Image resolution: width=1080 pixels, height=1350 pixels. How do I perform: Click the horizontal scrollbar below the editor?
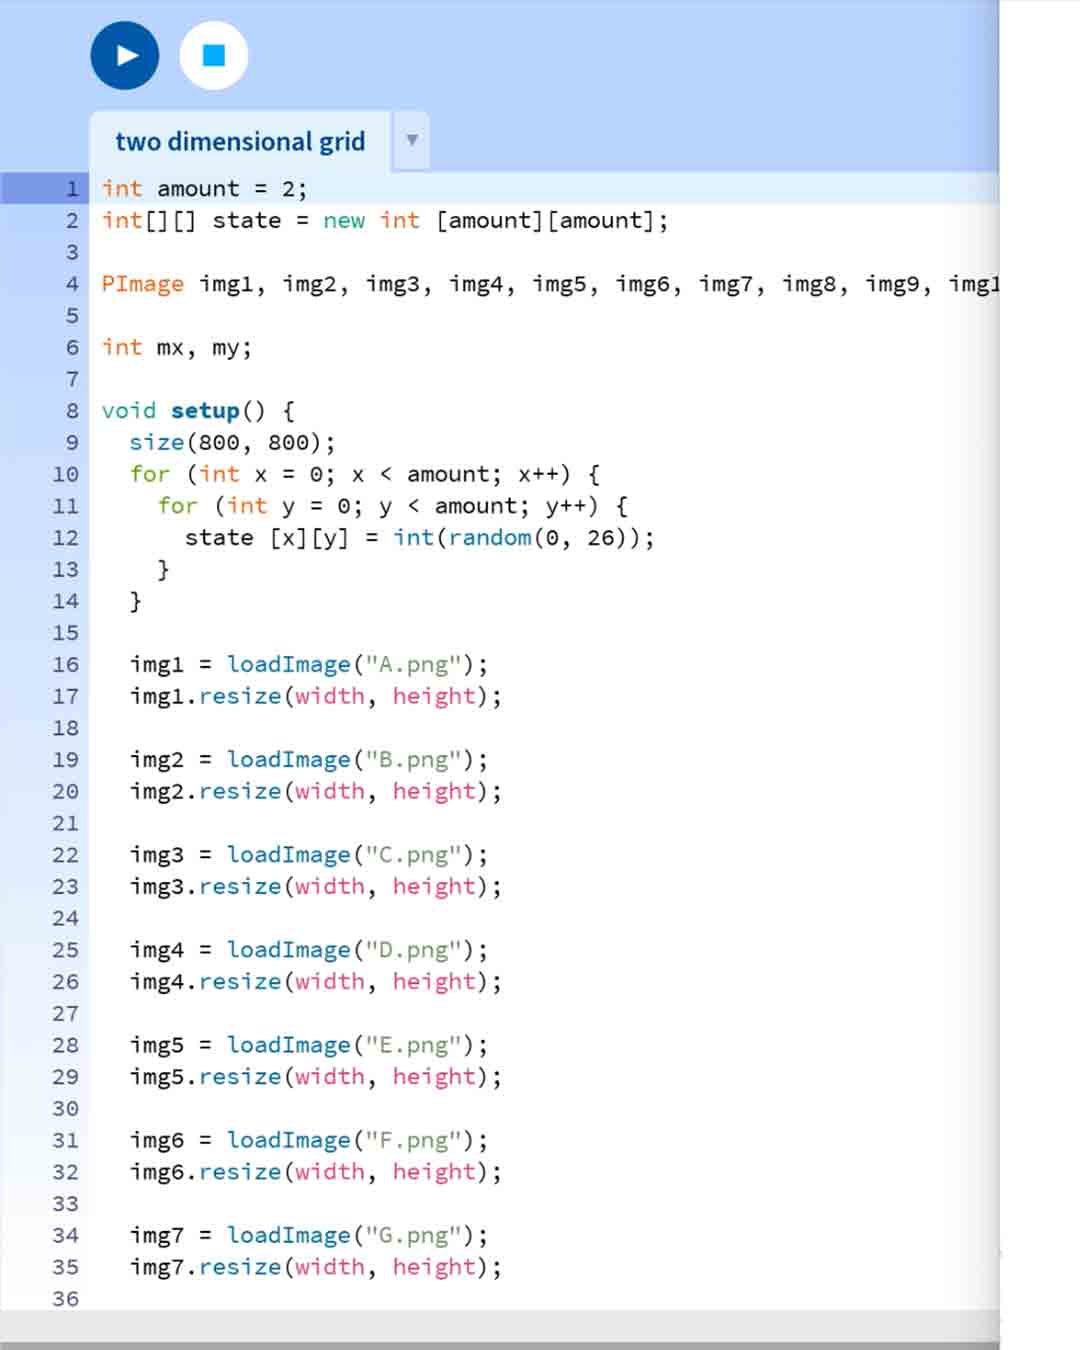pyautogui.click(x=500, y=1344)
